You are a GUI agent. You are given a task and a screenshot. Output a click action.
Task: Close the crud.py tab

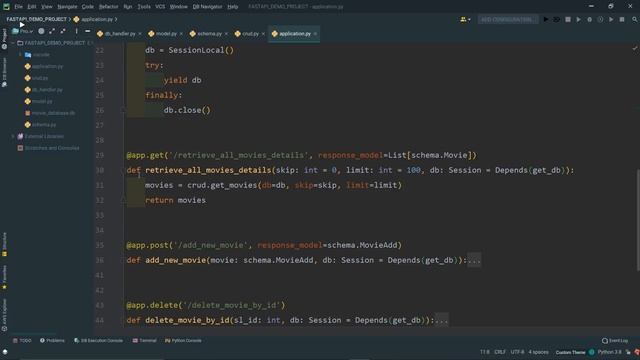pos(263,34)
